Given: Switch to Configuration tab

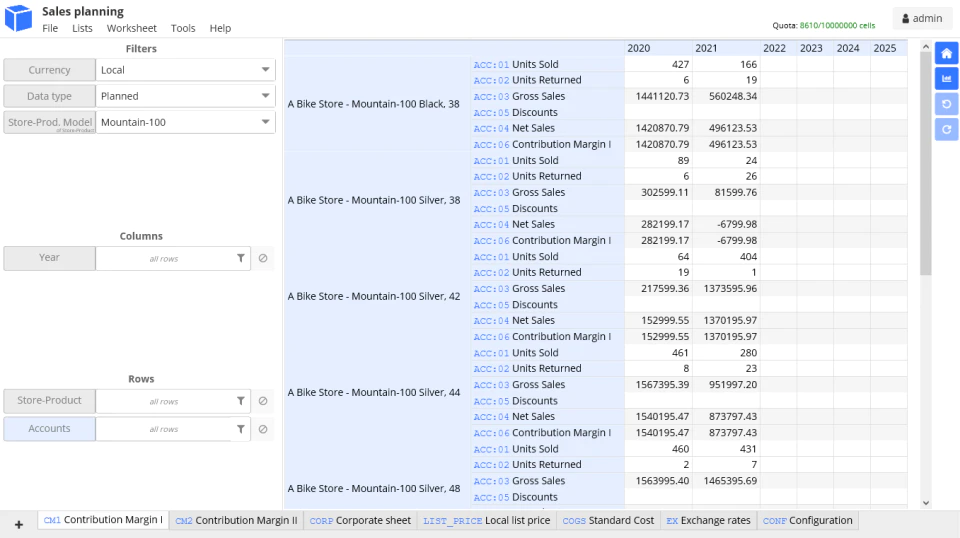Looking at the screenshot, I should coord(808,520).
